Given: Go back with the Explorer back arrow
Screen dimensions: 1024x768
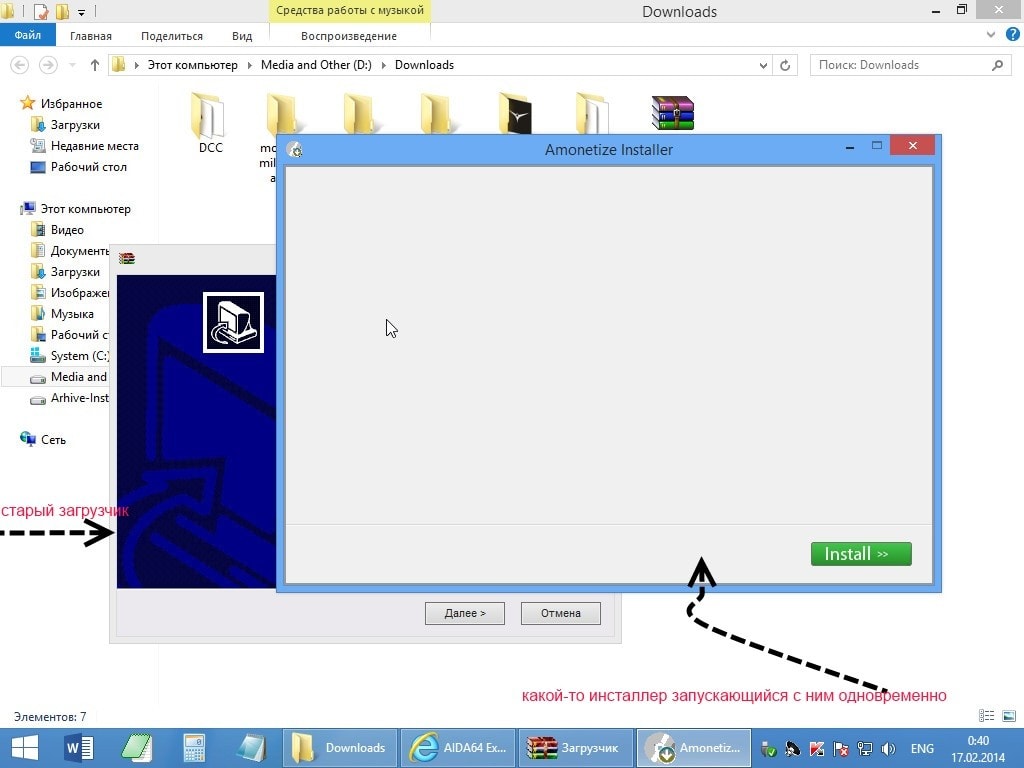Looking at the screenshot, I should click(x=20, y=65).
